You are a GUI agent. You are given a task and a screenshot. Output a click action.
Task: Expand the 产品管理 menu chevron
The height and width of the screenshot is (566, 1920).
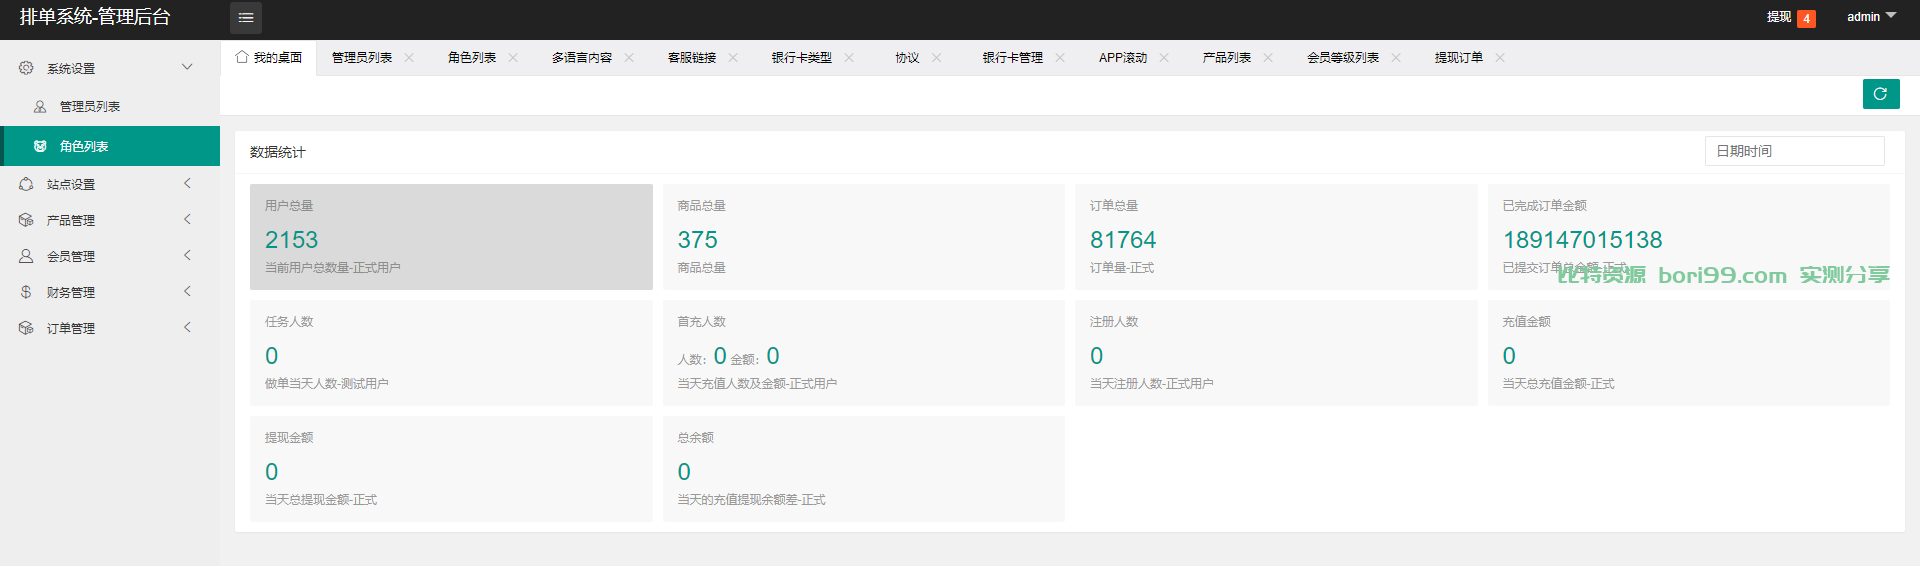pos(187,219)
